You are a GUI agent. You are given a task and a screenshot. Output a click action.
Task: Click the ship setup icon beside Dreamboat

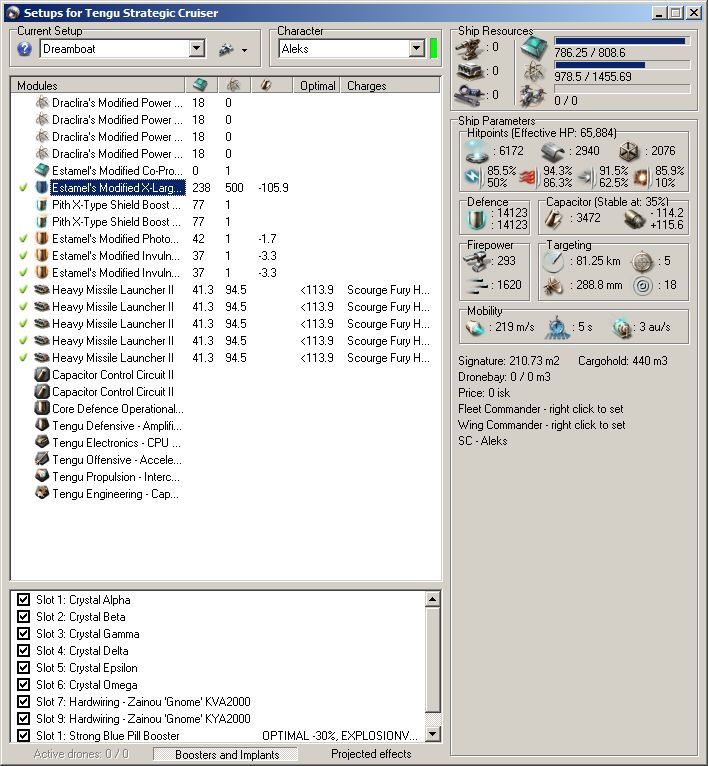coord(226,49)
